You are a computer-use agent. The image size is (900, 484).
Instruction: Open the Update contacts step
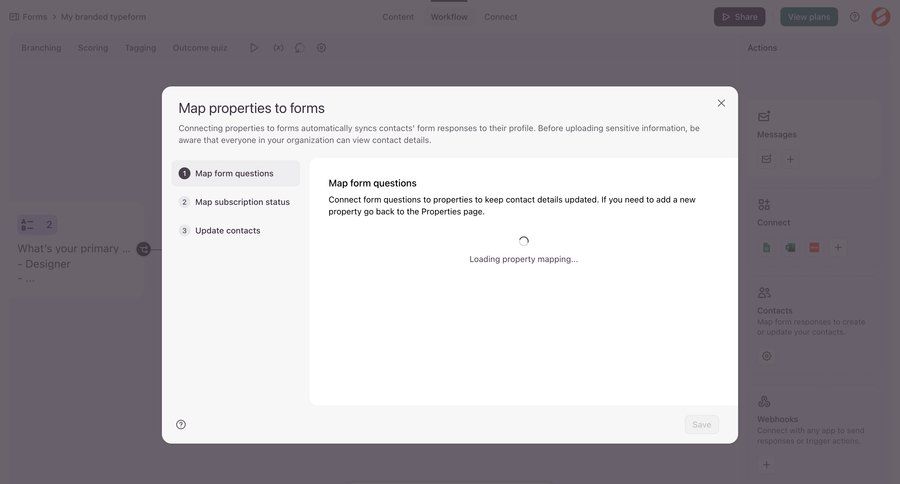point(235,231)
